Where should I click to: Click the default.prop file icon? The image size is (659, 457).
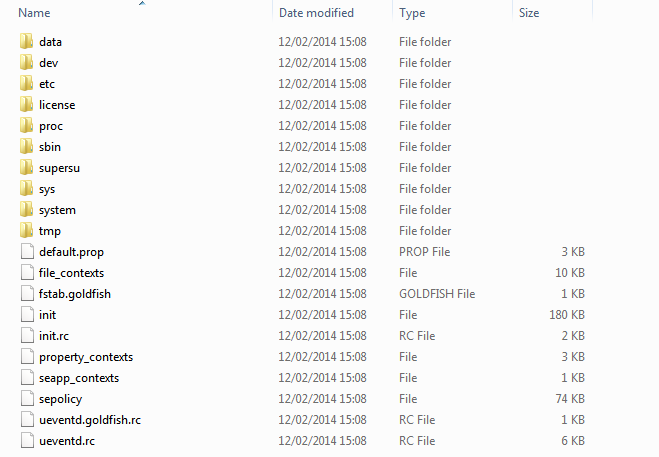pos(26,252)
